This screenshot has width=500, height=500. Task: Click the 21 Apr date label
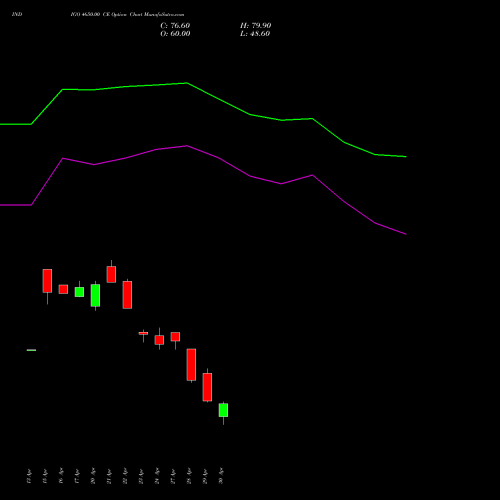(x=109, y=476)
